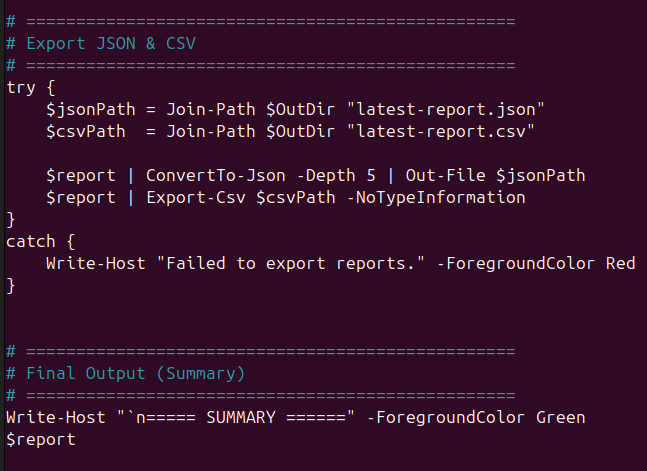Click the $report variable on the last line
The image size is (647, 471).
41,439
